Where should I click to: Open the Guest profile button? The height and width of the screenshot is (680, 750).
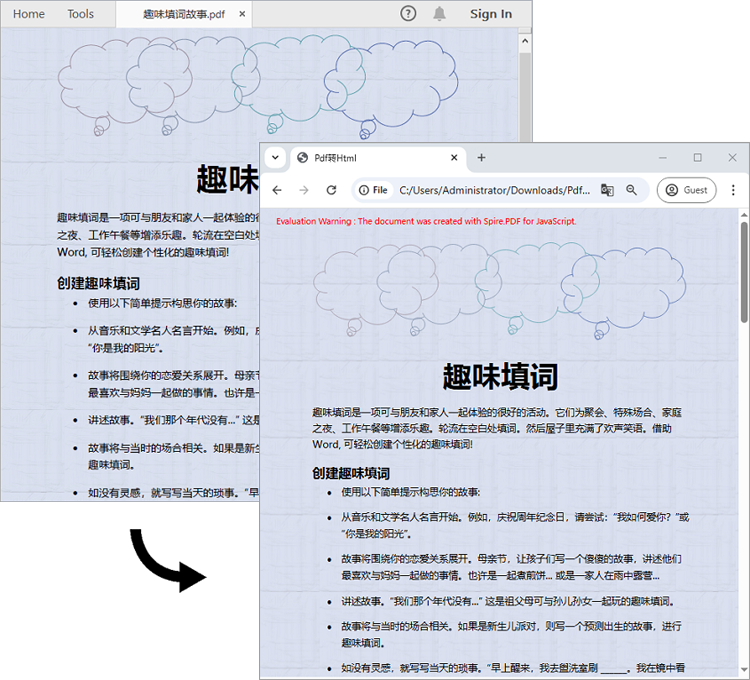[686, 190]
